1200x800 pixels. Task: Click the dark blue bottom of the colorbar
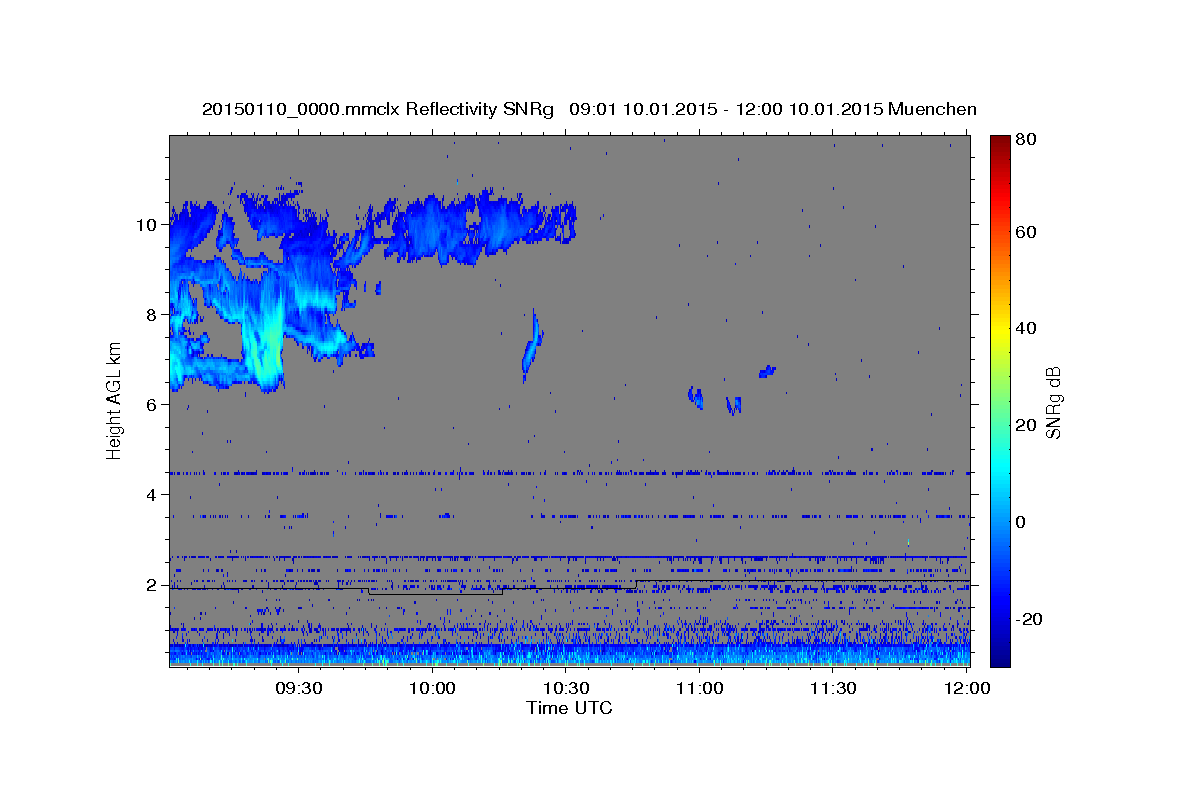[999, 658]
